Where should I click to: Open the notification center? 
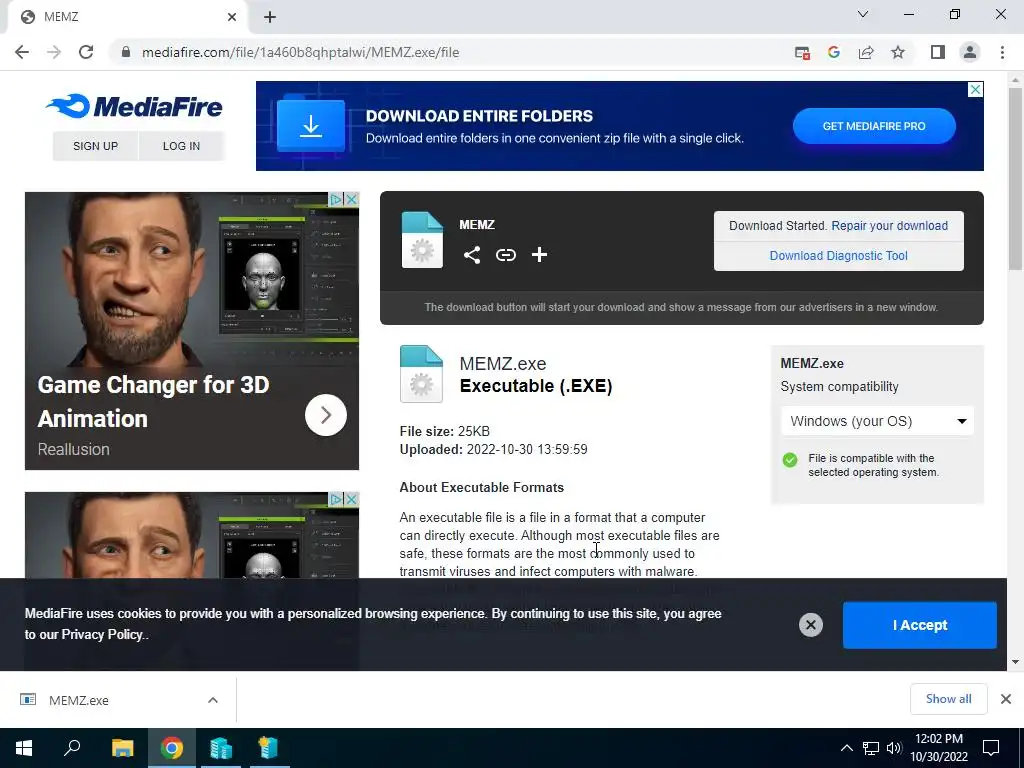(991, 748)
